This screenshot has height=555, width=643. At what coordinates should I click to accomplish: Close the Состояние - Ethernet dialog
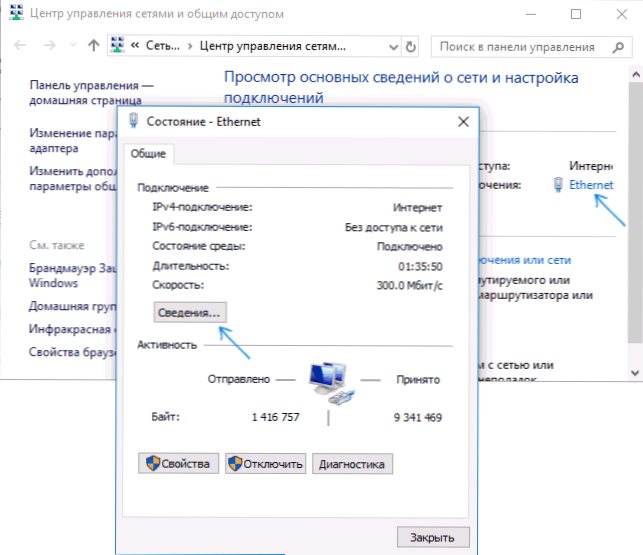[x=463, y=121]
